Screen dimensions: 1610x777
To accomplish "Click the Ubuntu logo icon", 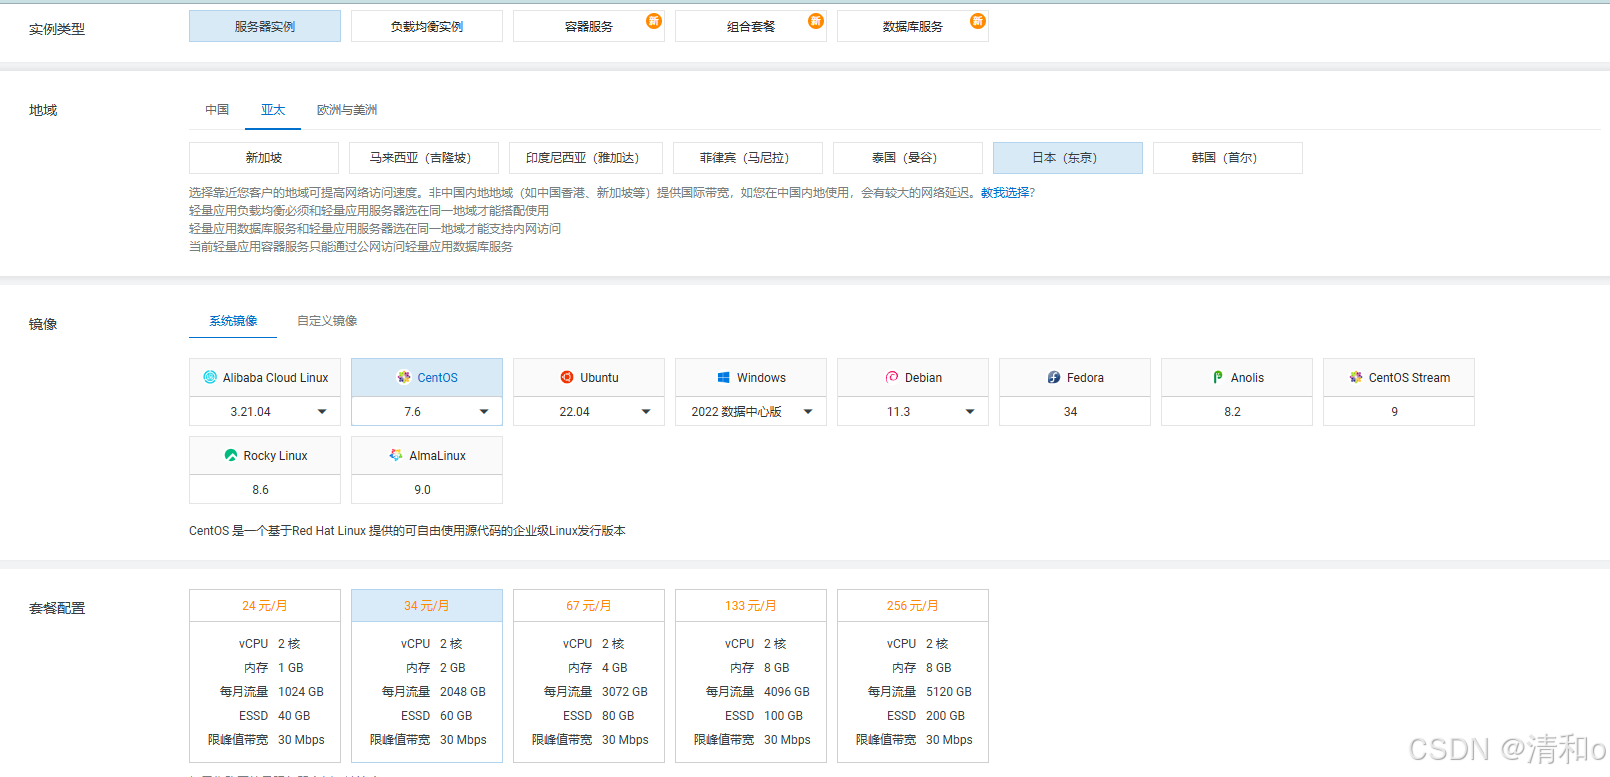I will (567, 377).
